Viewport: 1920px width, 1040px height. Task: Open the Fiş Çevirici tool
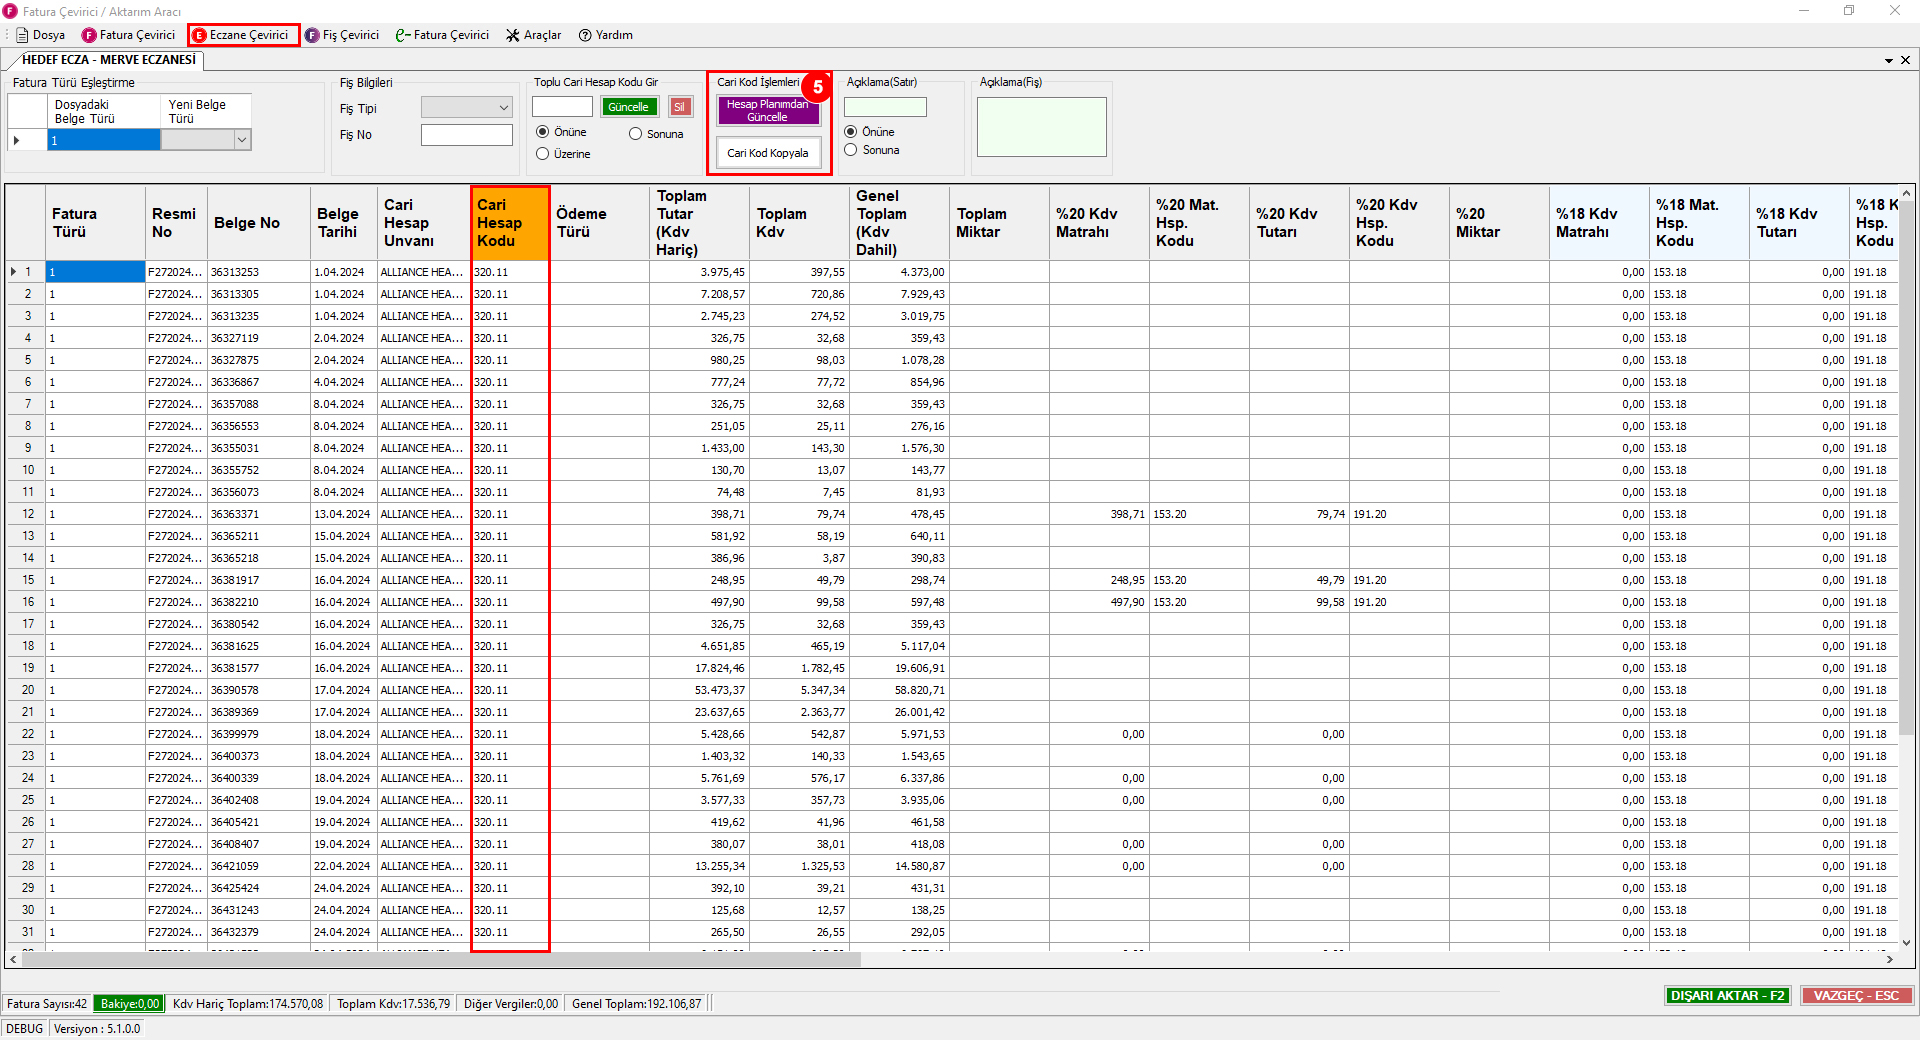click(342, 35)
